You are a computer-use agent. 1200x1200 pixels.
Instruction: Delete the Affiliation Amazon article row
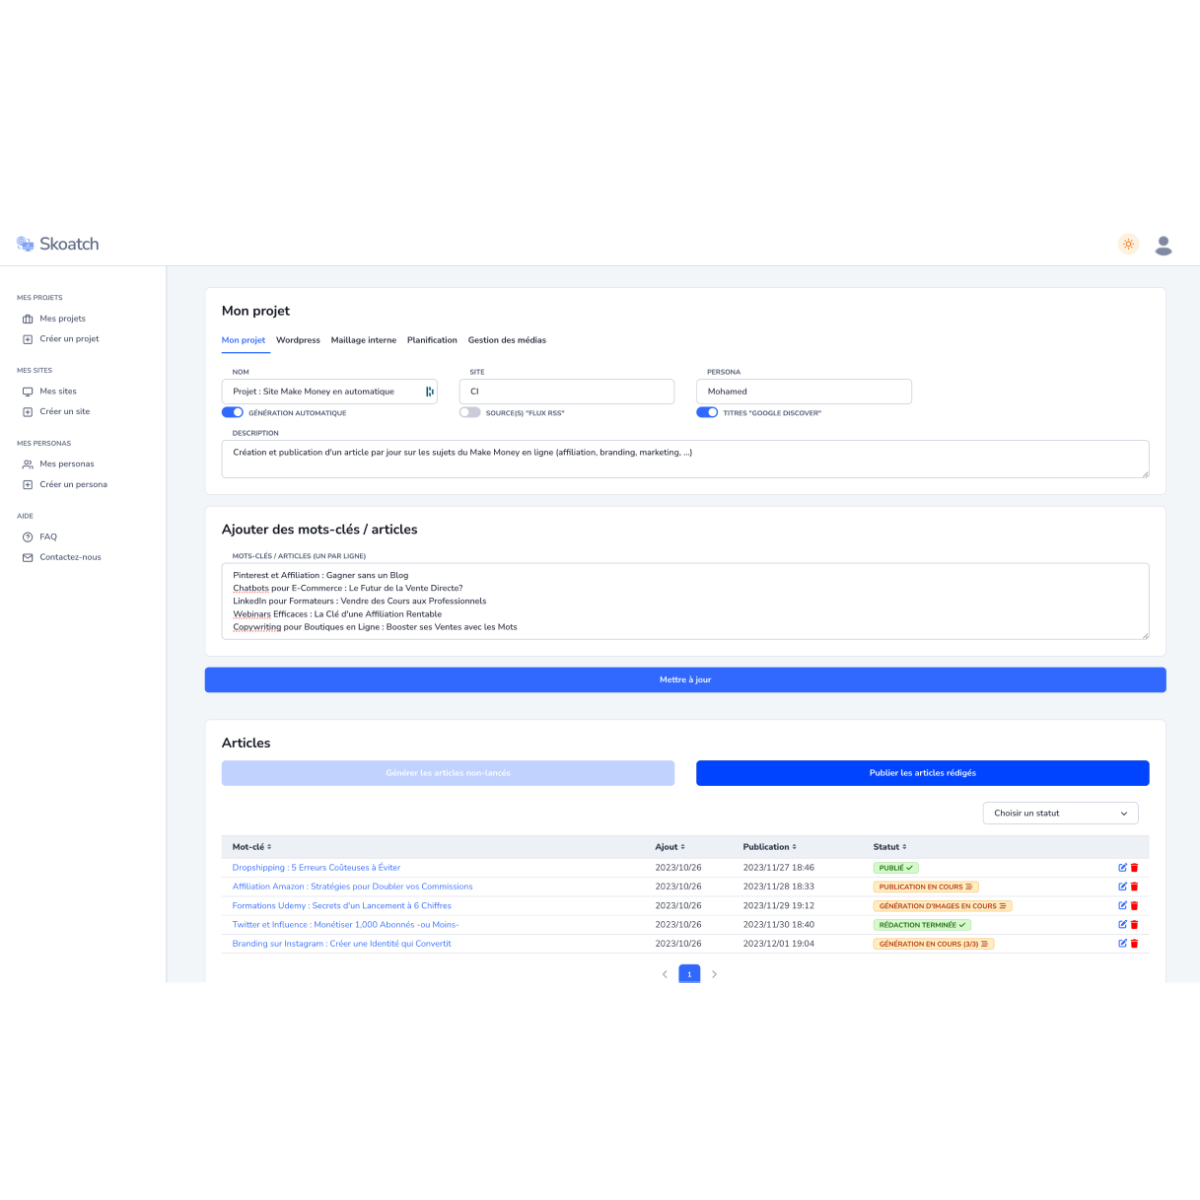pyautogui.click(x=1134, y=887)
